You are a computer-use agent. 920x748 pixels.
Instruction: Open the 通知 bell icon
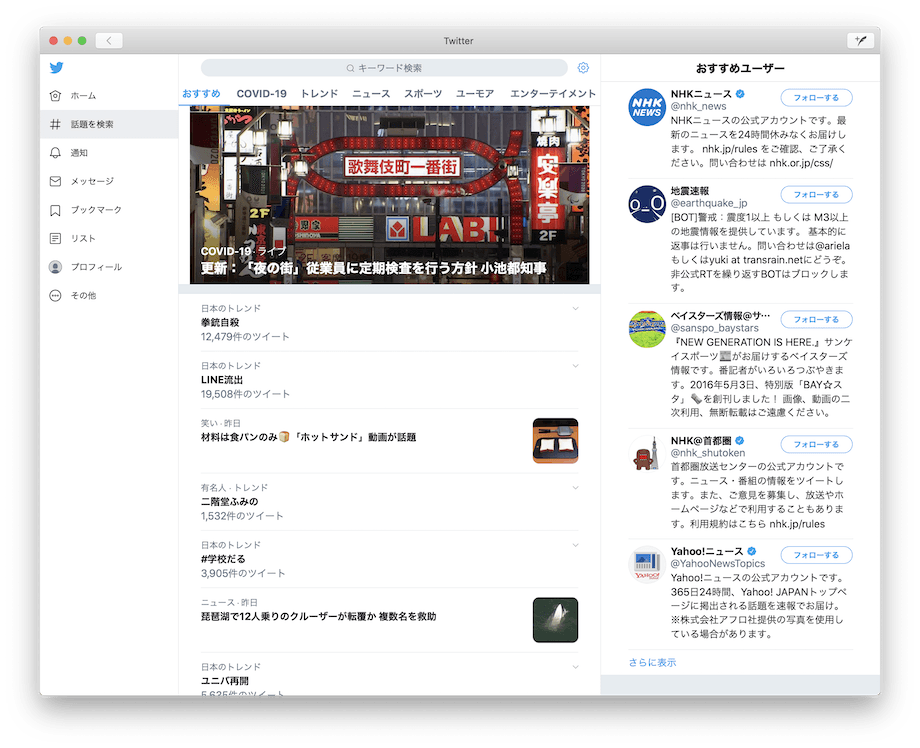click(x=55, y=153)
